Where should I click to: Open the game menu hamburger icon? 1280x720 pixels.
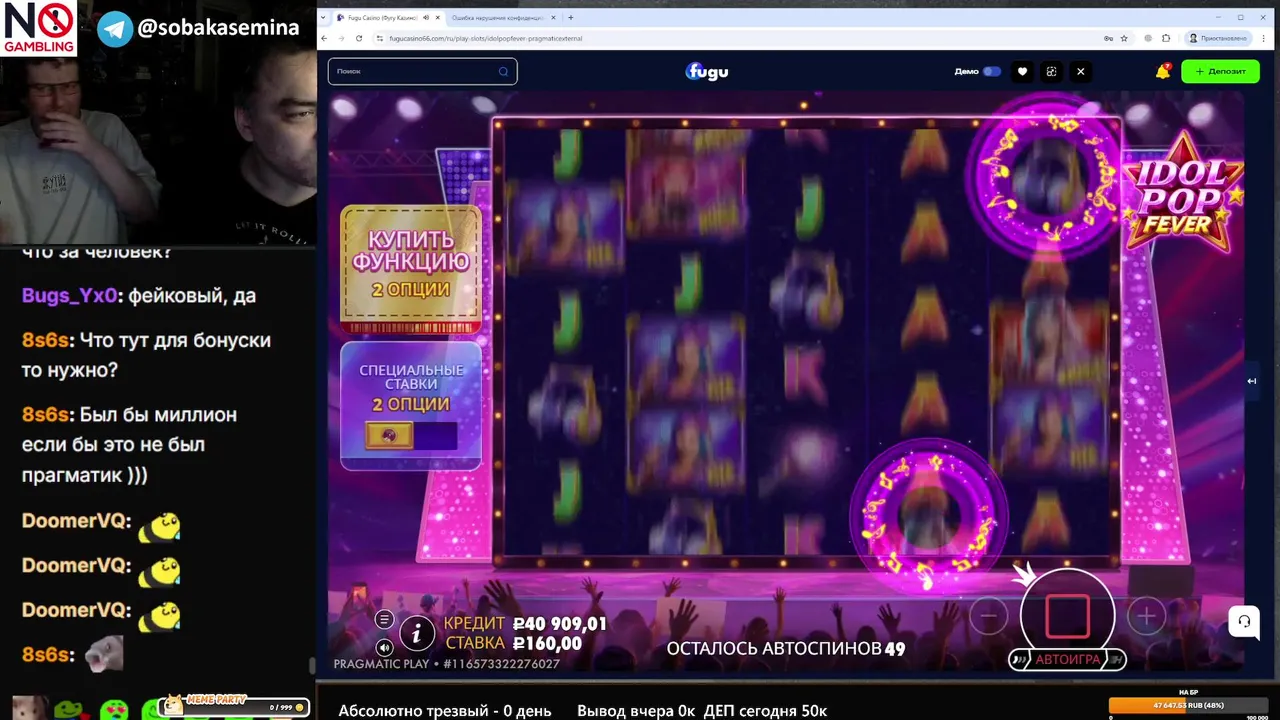(x=384, y=620)
